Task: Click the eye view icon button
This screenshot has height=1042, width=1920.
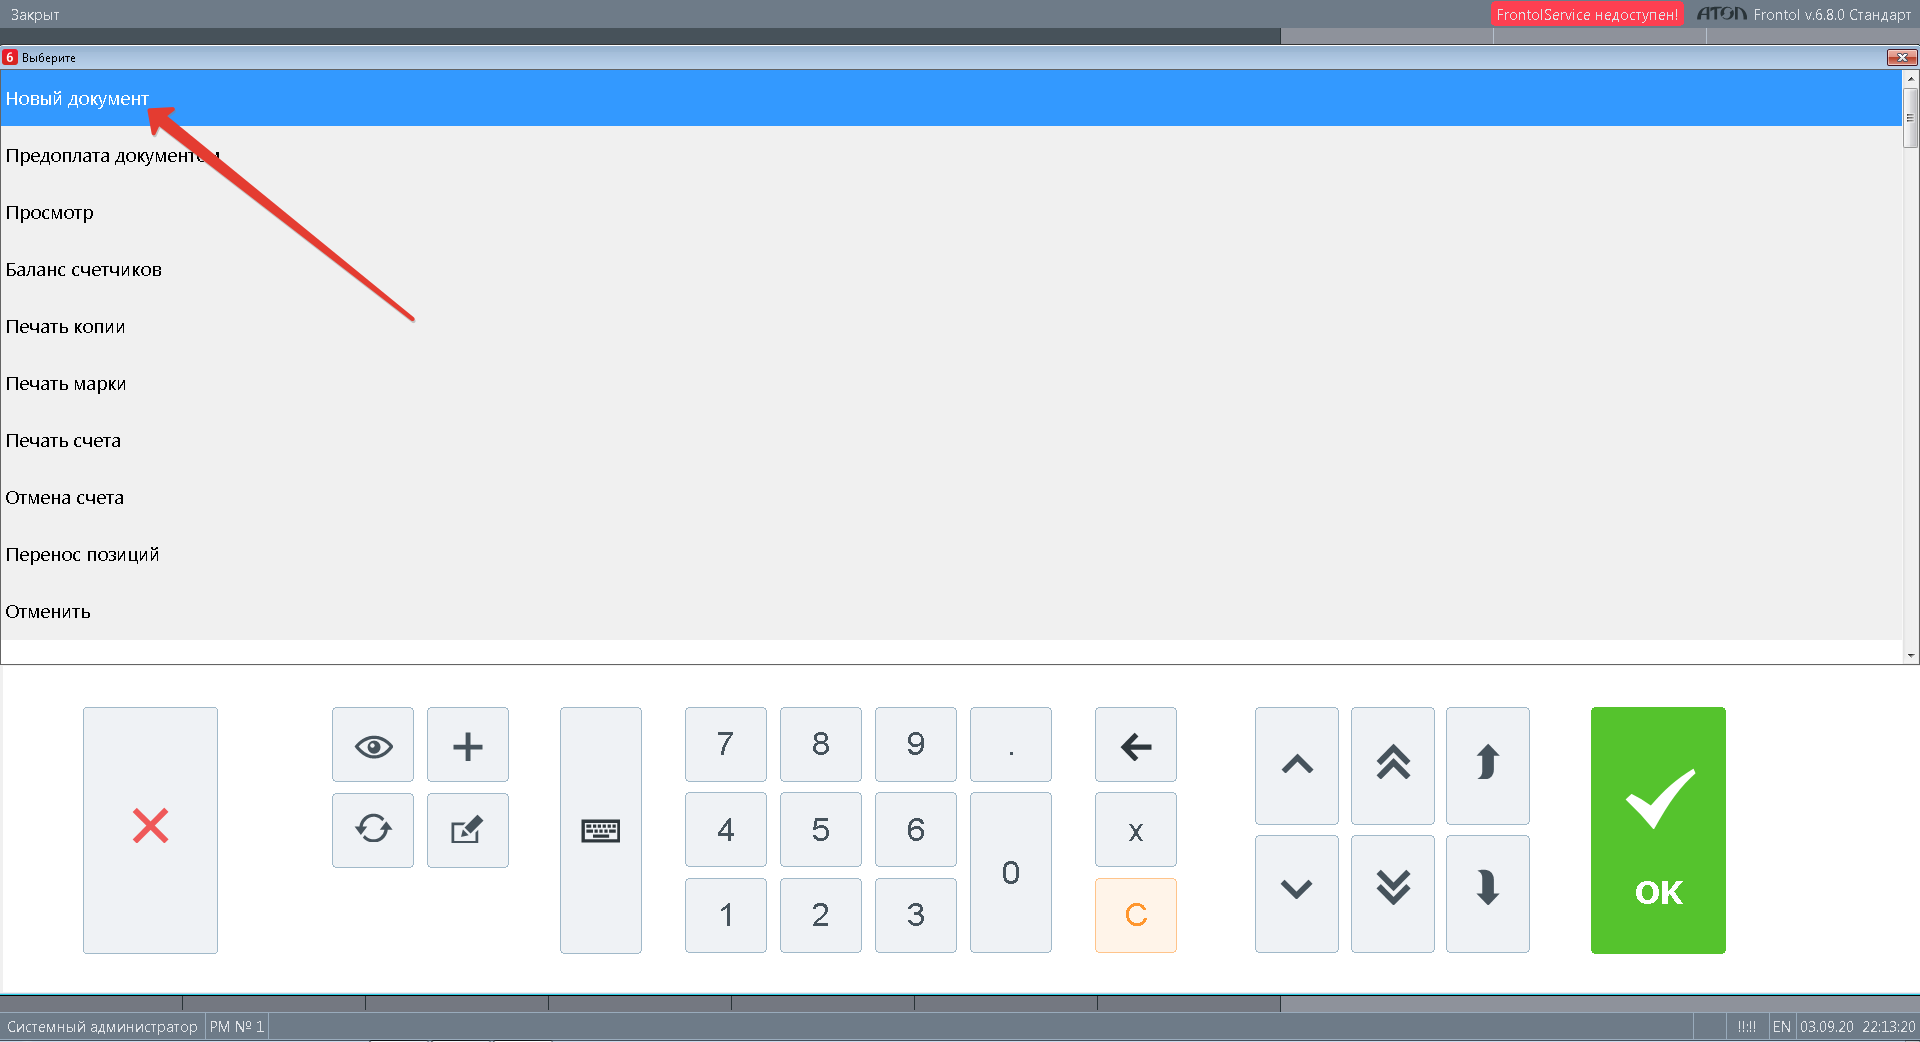Action: [x=373, y=745]
